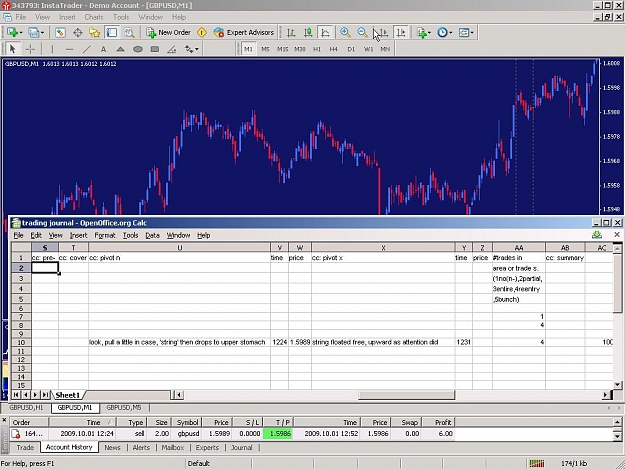Viewport: 625px width, 469px height.
Task: Click the New Order button
Action: [x=168, y=33]
